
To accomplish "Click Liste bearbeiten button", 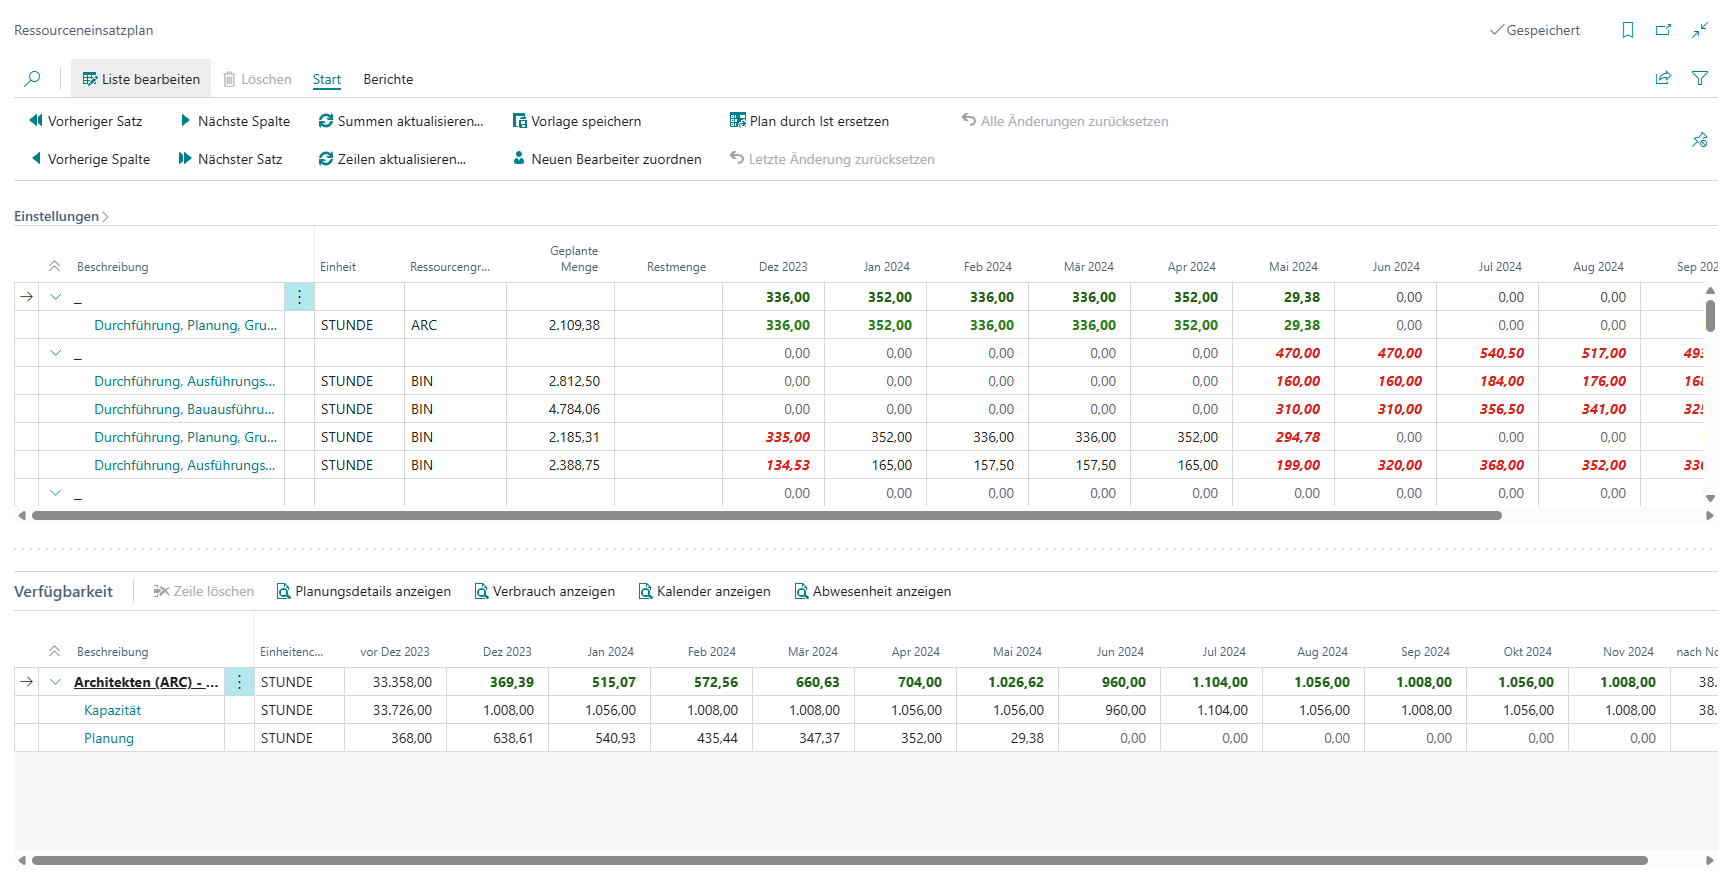I will click(141, 79).
